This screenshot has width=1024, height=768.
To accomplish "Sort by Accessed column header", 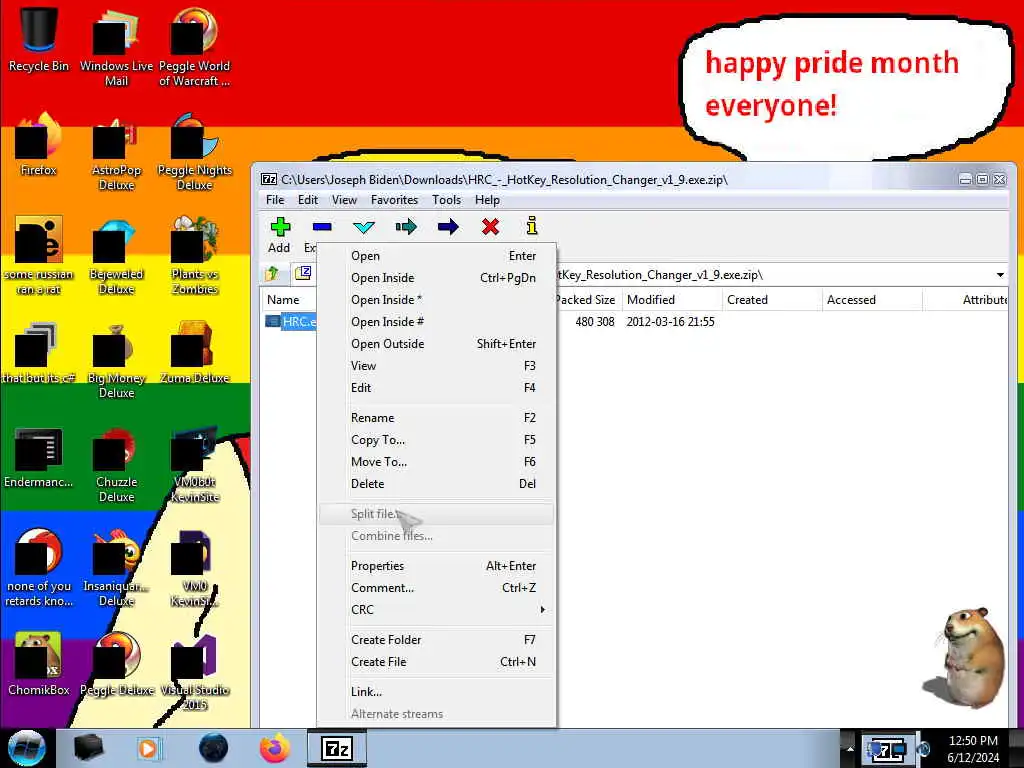I will [872, 300].
